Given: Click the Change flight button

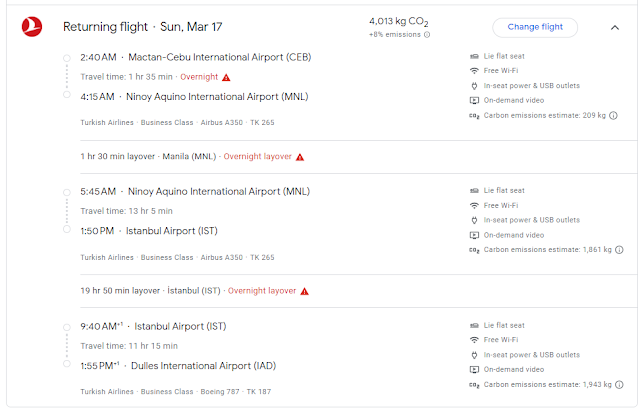Looking at the screenshot, I should 535,27.
